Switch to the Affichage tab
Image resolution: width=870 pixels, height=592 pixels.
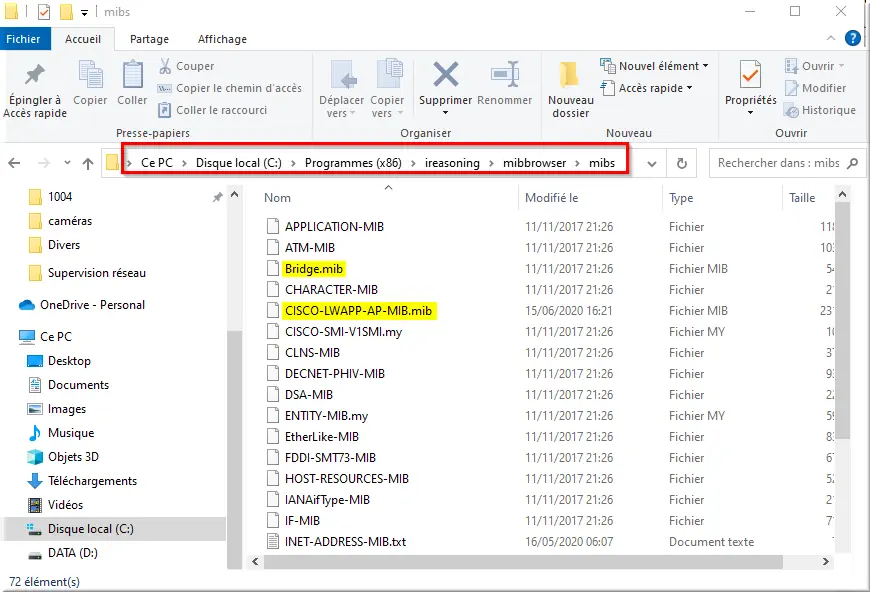[222, 39]
